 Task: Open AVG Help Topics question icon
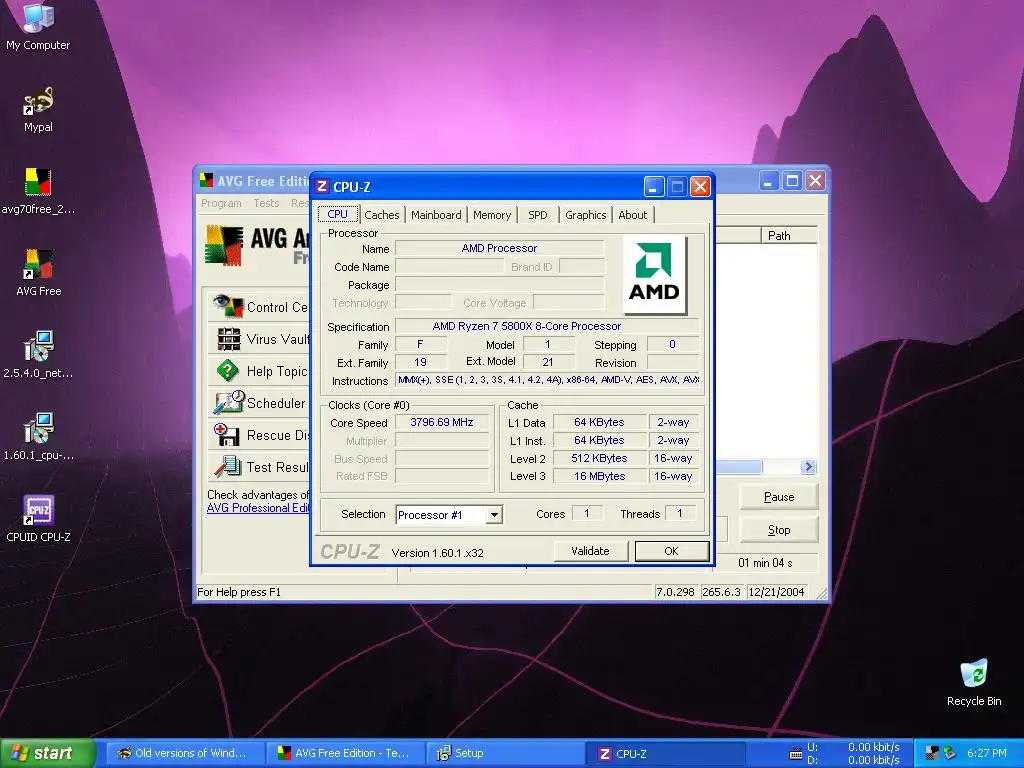[x=228, y=371]
